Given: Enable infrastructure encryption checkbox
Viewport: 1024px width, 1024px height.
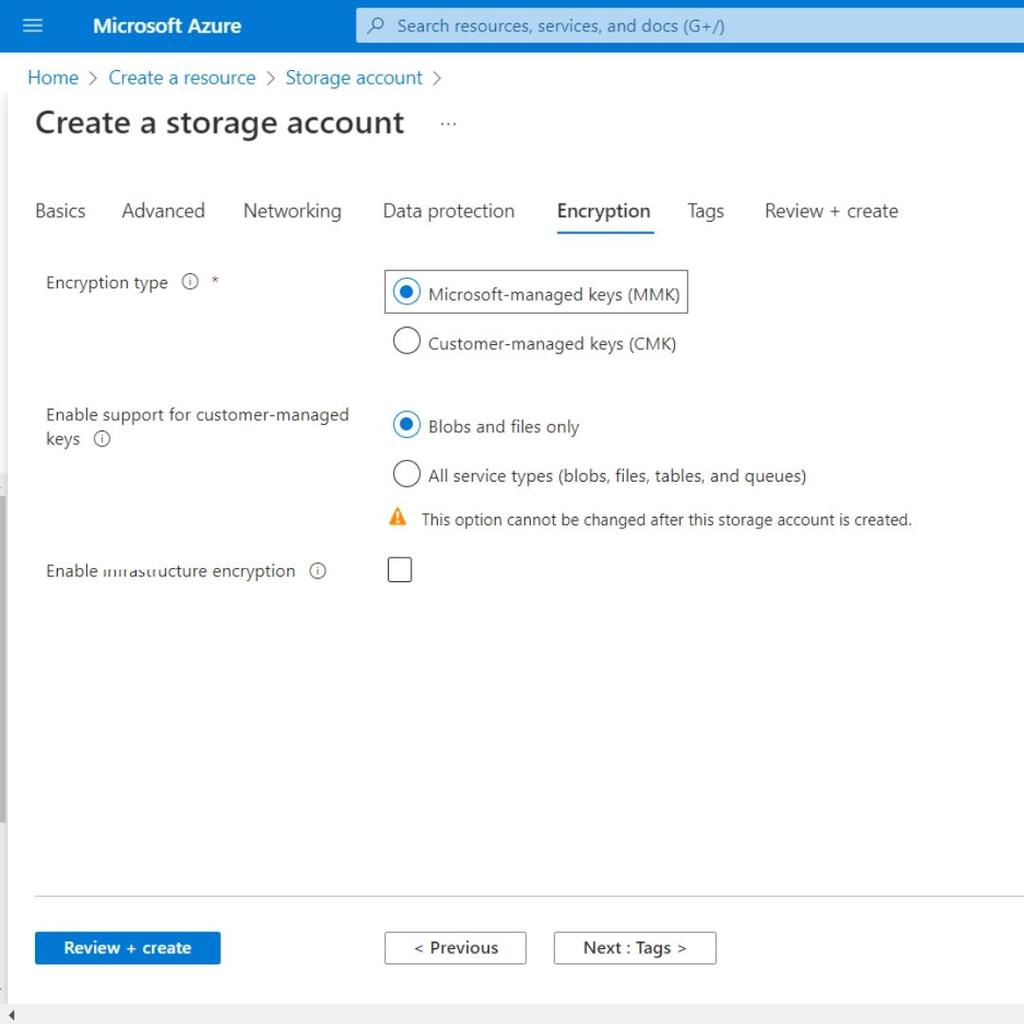Looking at the screenshot, I should 400,569.
